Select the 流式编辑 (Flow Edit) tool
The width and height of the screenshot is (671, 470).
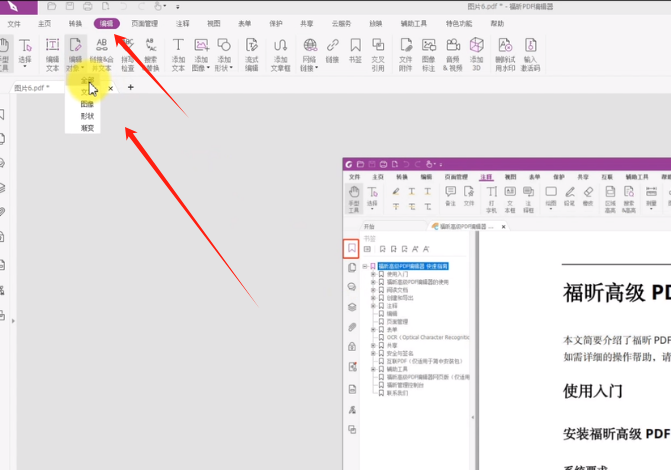click(x=251, y=52)
